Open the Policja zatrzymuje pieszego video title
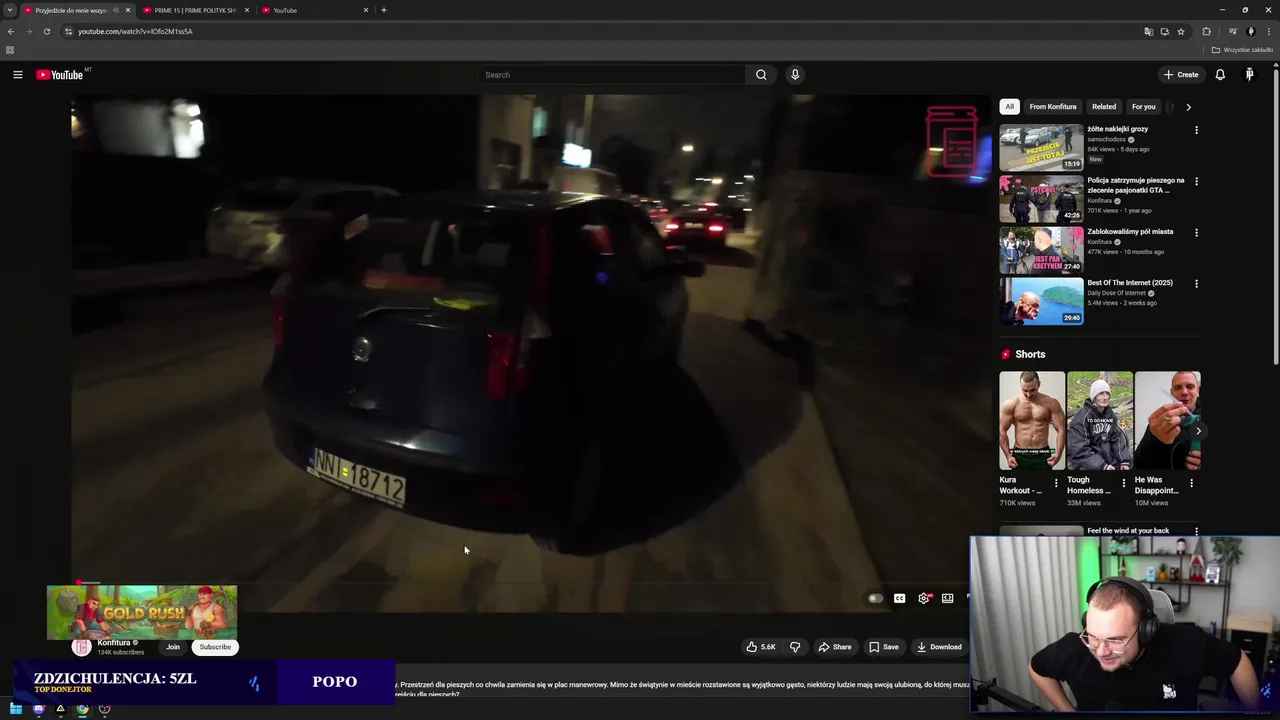1280x720 pixels. [1136, 185]
